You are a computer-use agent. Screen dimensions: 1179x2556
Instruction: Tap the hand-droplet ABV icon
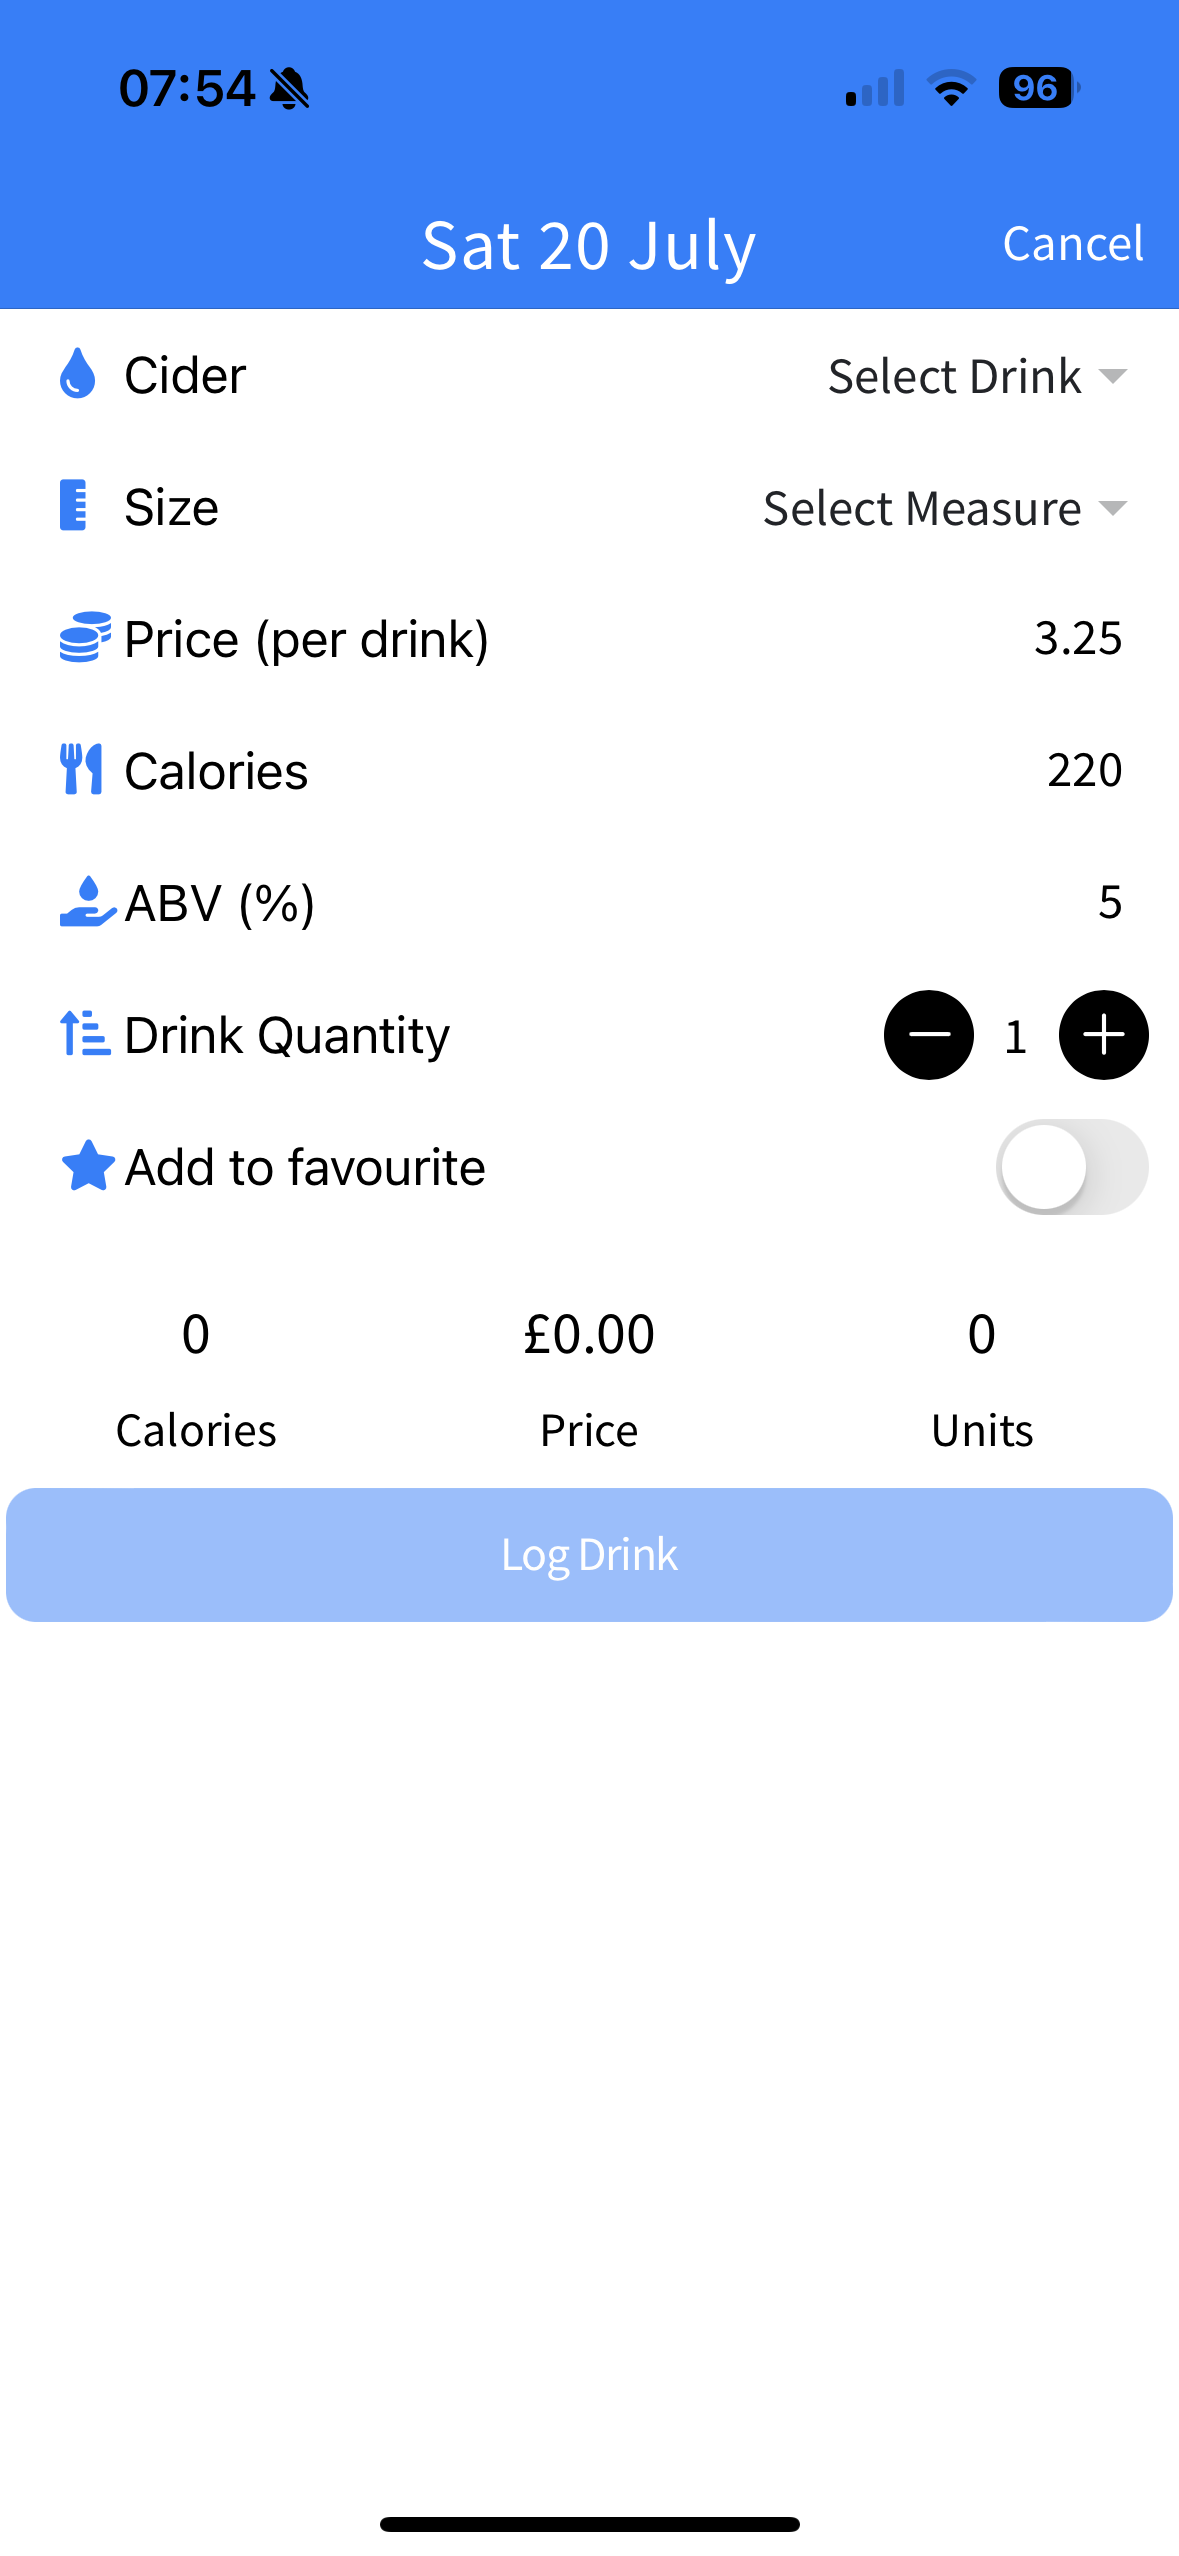(x=86, y=902)
